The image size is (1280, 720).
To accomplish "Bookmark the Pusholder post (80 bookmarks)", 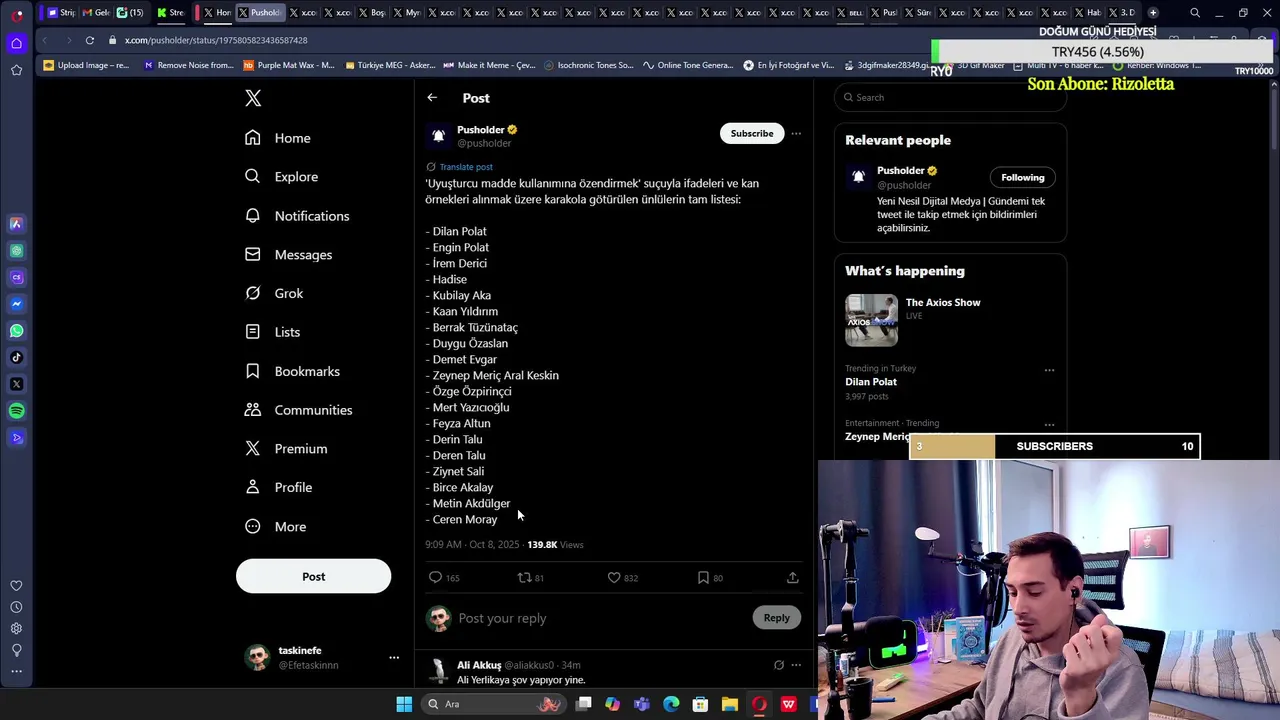I will [703, 577].
